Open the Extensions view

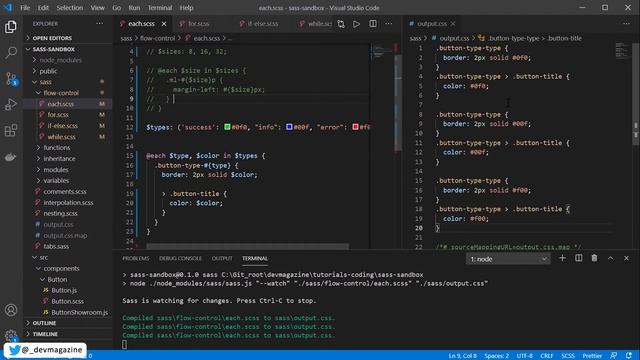tap(11, 131)
